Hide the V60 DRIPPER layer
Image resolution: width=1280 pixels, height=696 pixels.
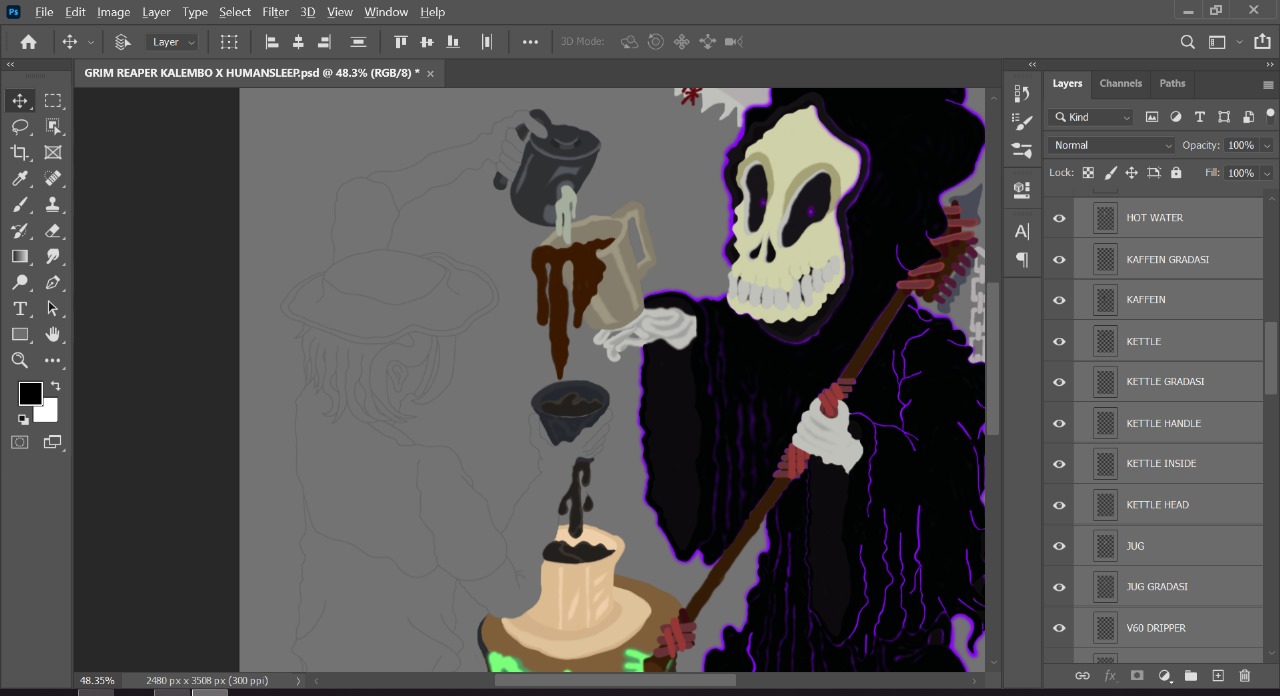click(x=1059, y=628)
